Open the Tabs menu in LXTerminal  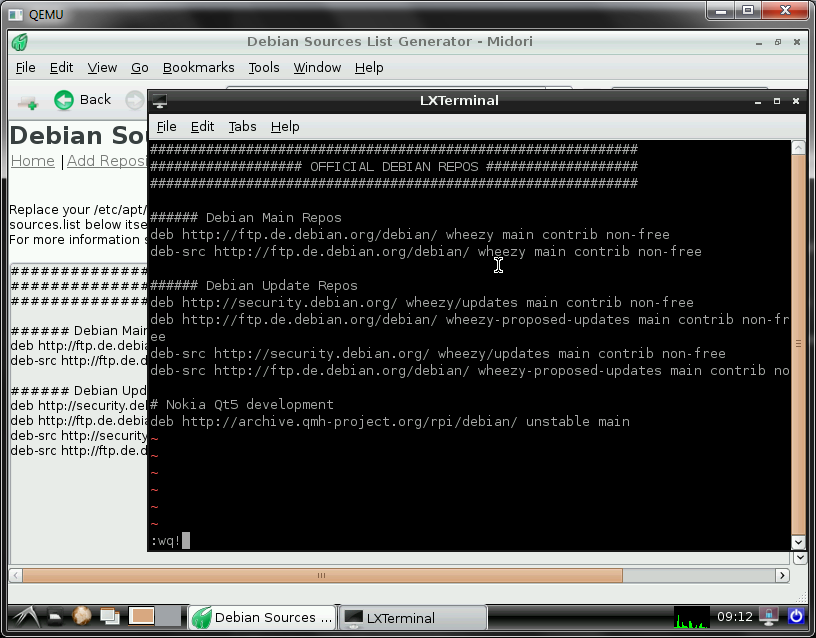click(243, 126)
